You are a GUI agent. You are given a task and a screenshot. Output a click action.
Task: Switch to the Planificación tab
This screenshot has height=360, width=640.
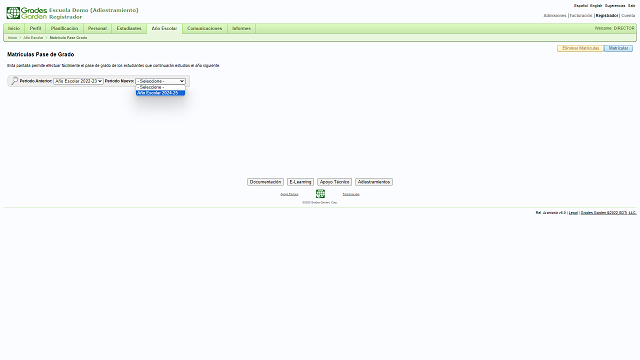(x=64, y=29)
